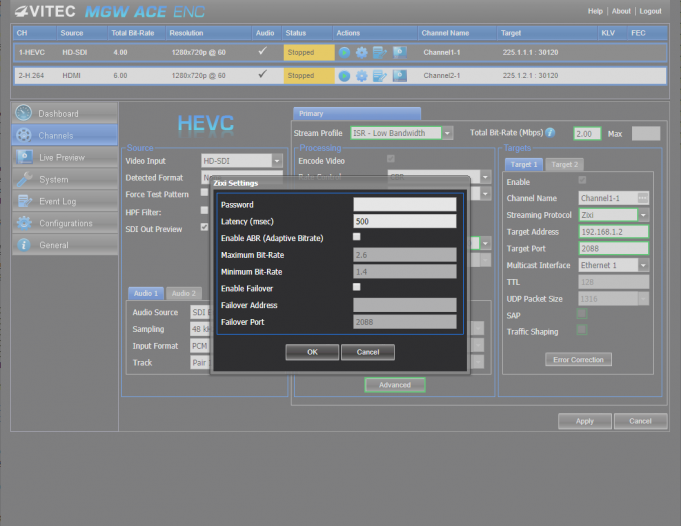Open Streaming Protocol Zixi dropdown
Viewport: 681px width, 526px height.
click(643, 215)
